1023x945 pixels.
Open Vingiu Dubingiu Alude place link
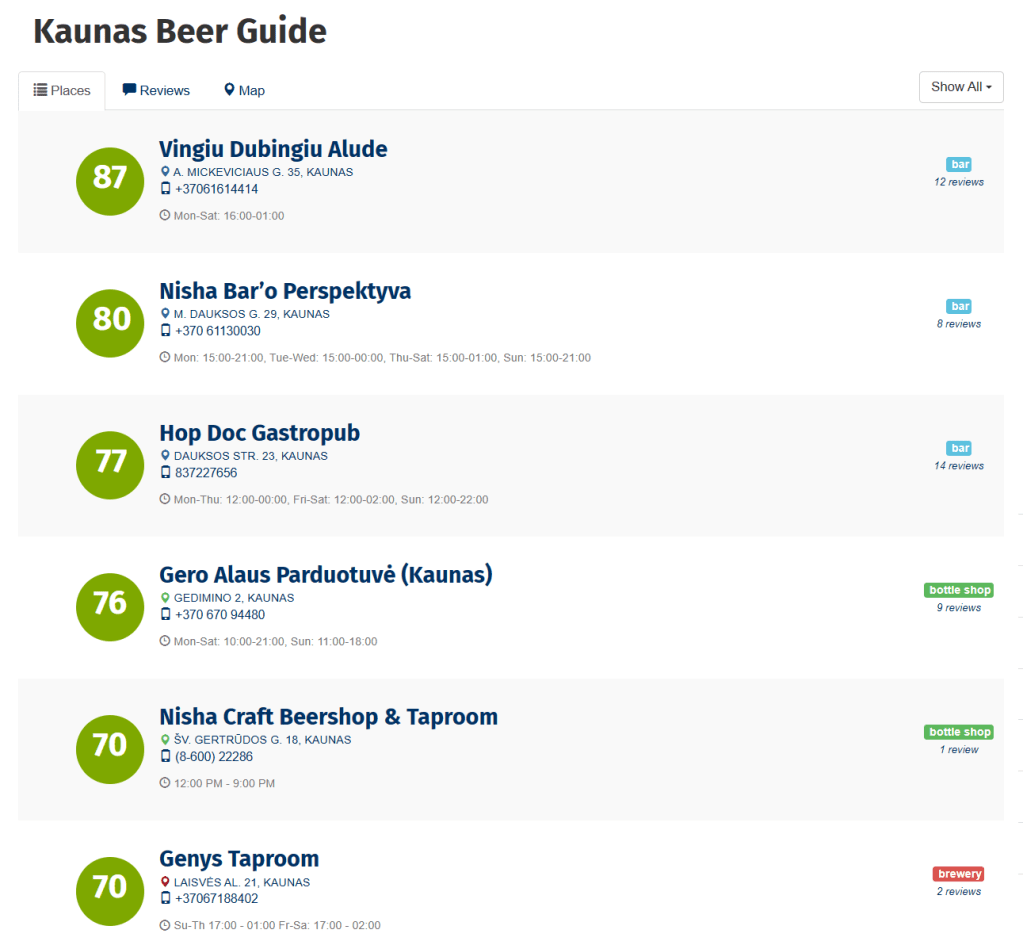coord(273,149)
